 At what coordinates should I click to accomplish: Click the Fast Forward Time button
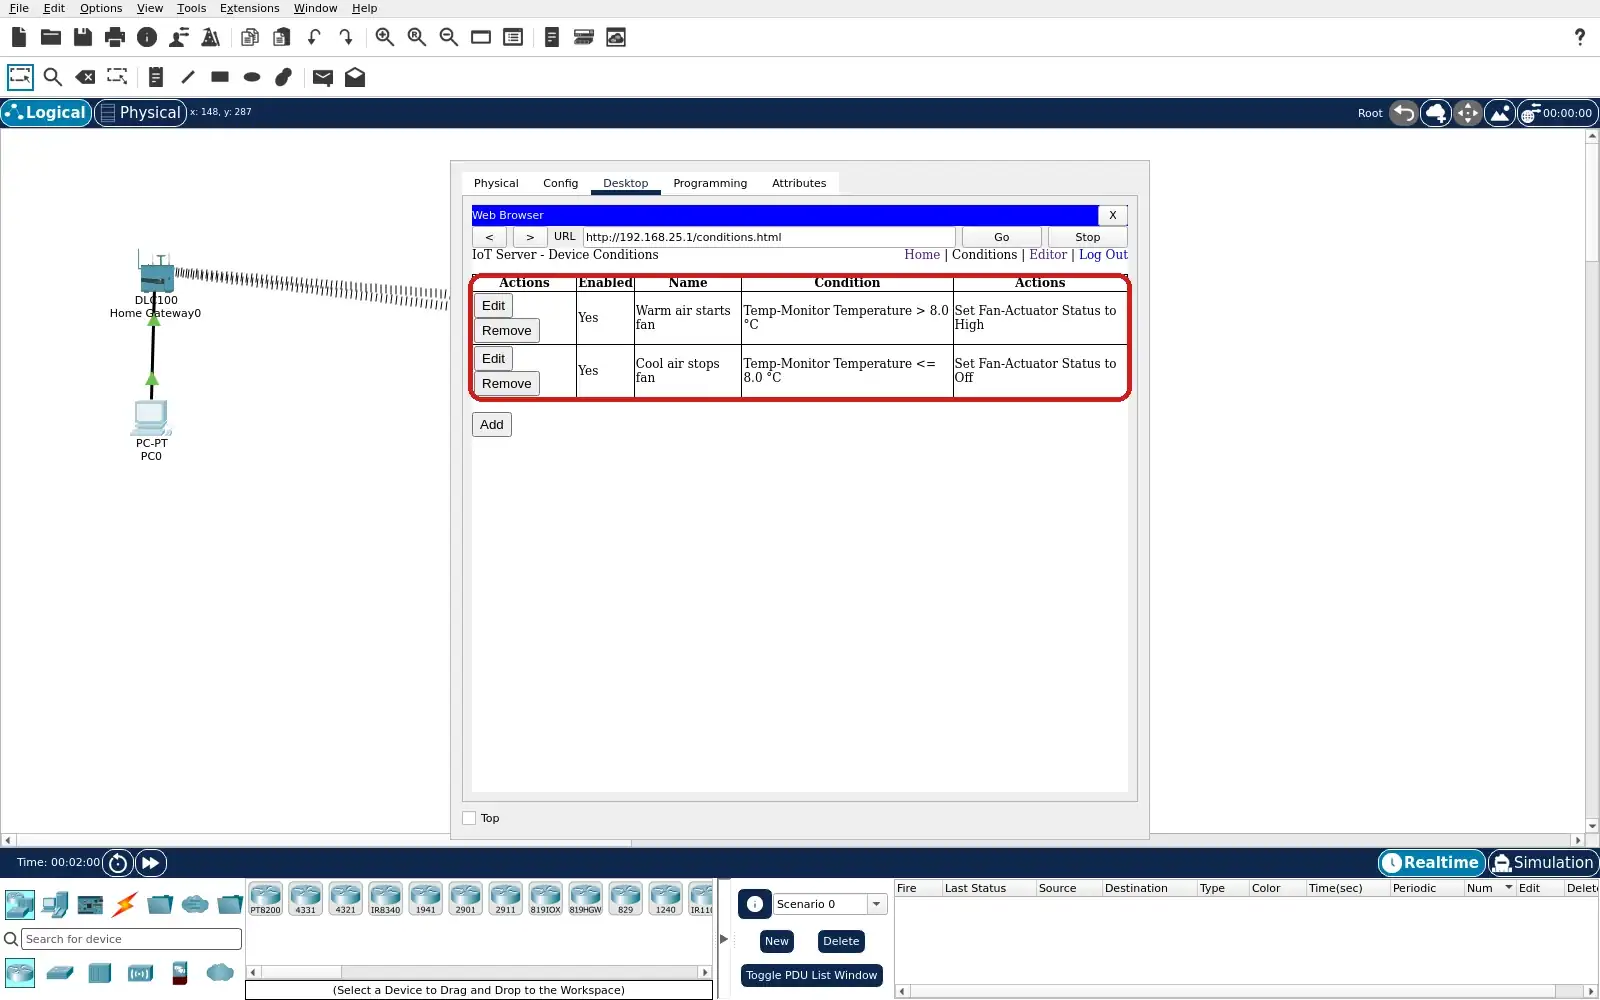click(150, 863)
